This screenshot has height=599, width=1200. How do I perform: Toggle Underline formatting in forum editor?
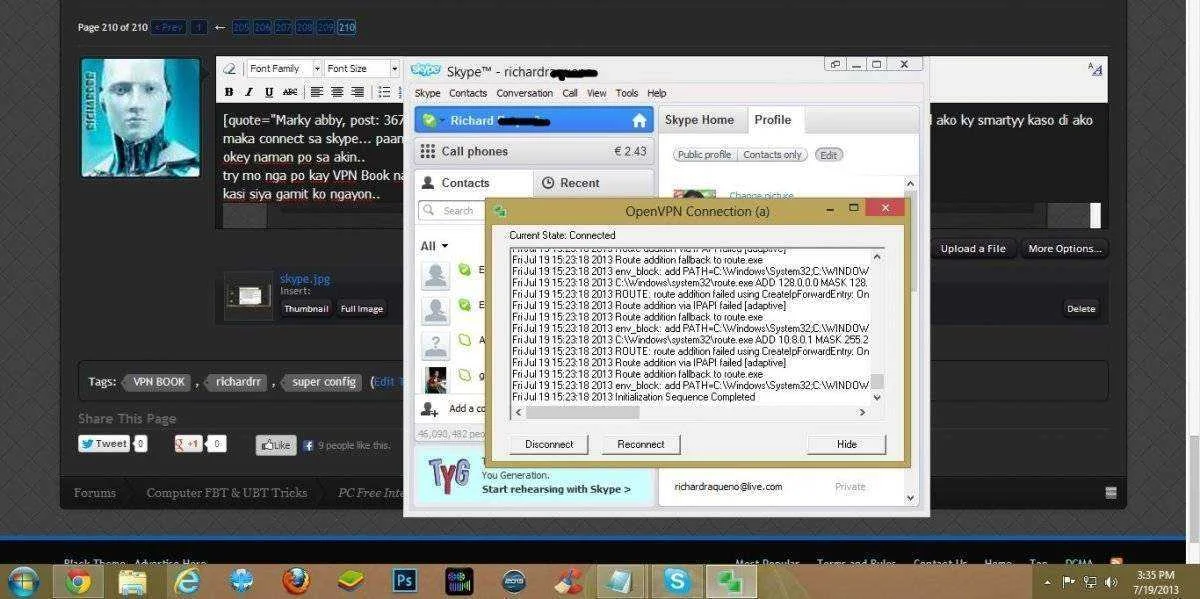(268, 92)
